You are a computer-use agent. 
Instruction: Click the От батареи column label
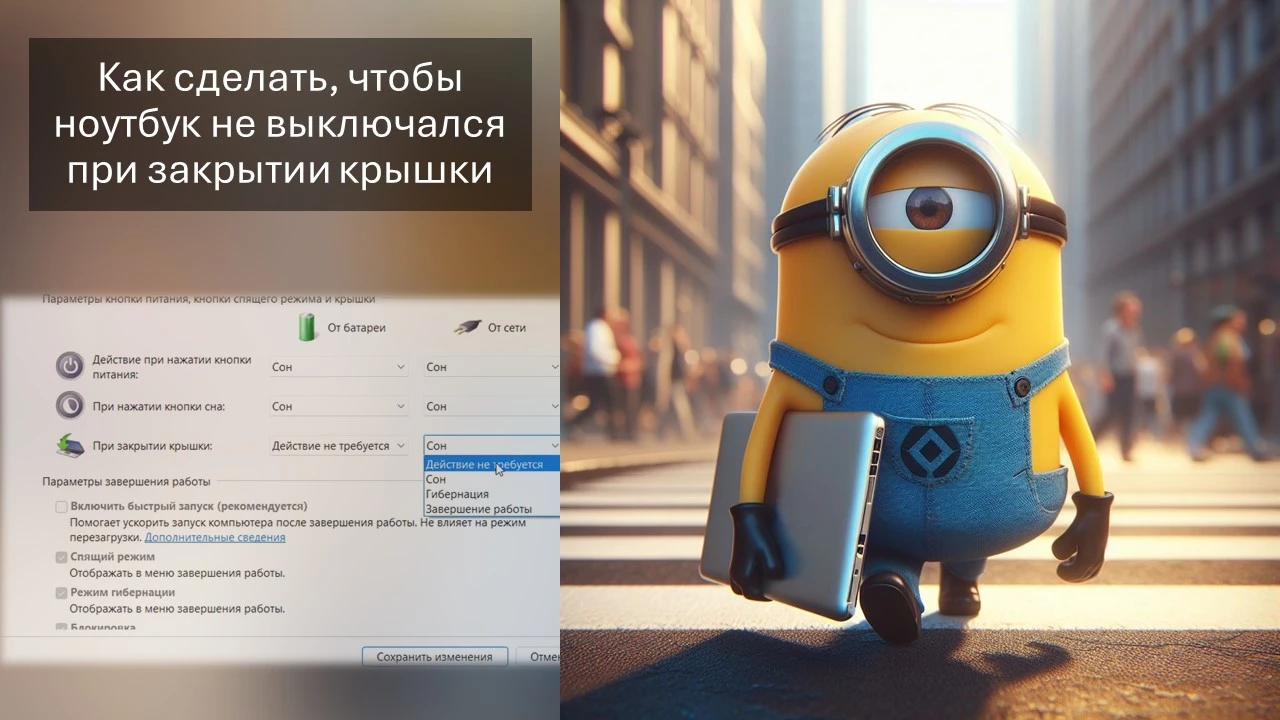(x=356, y=327)
